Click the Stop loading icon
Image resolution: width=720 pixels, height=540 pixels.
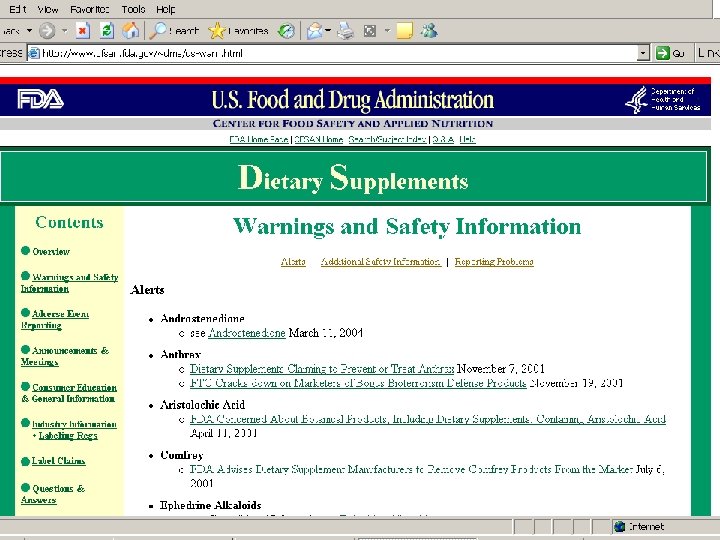click(x=83, y=31)
